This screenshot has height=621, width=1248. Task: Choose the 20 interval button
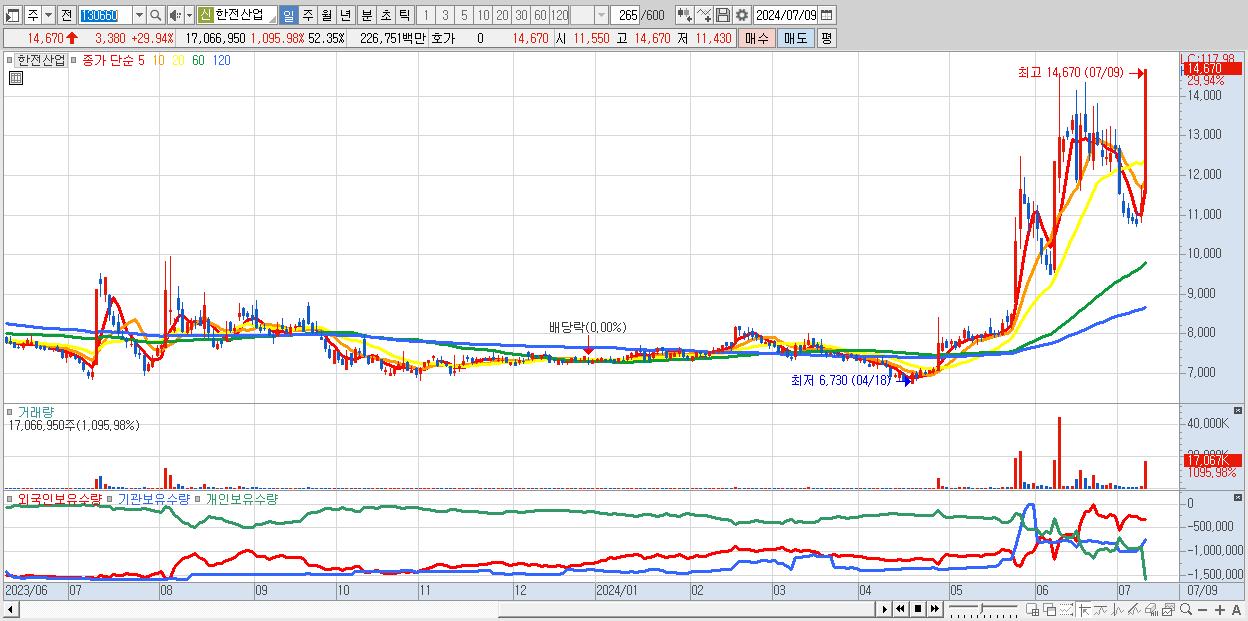[502, 15]
